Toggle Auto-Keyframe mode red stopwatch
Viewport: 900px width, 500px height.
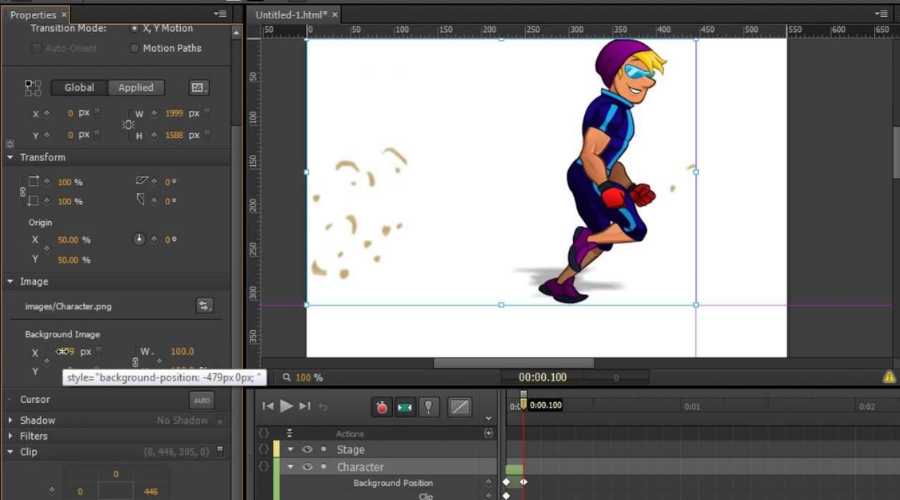click(382, 407)
